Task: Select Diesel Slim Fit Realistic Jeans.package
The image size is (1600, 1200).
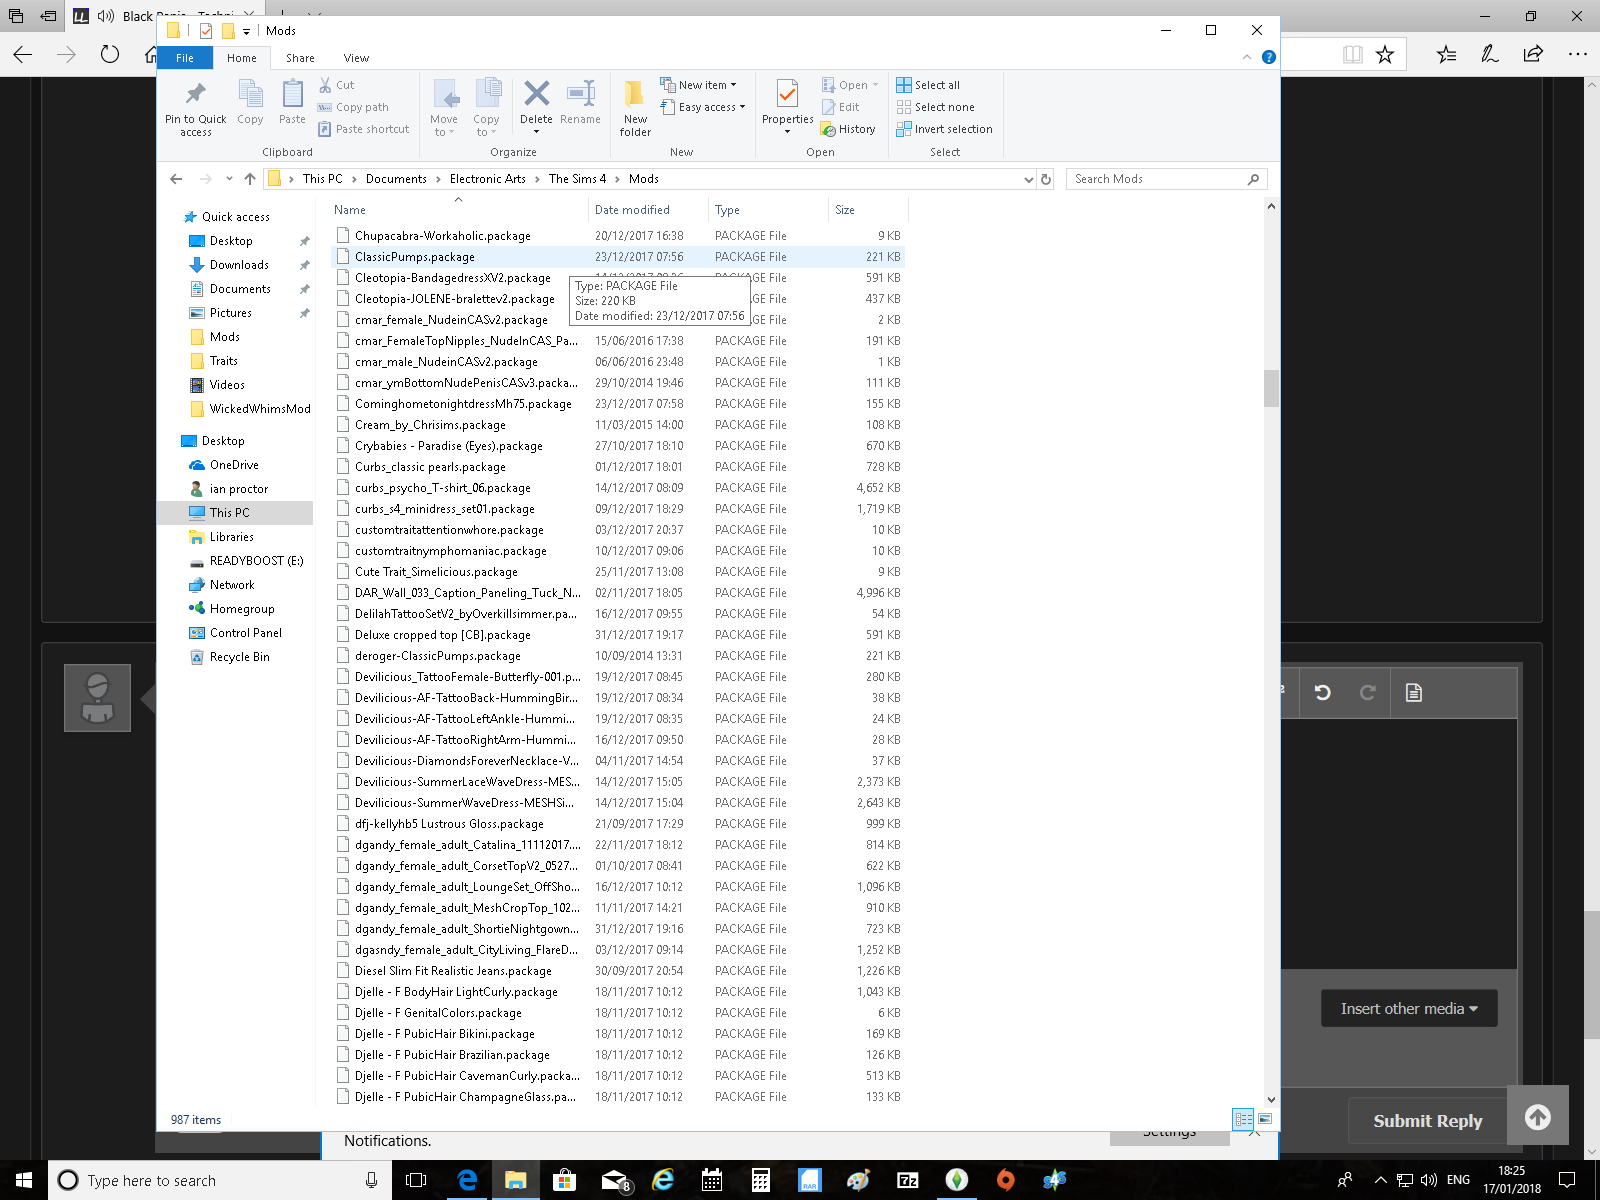Action: (617, 971)
